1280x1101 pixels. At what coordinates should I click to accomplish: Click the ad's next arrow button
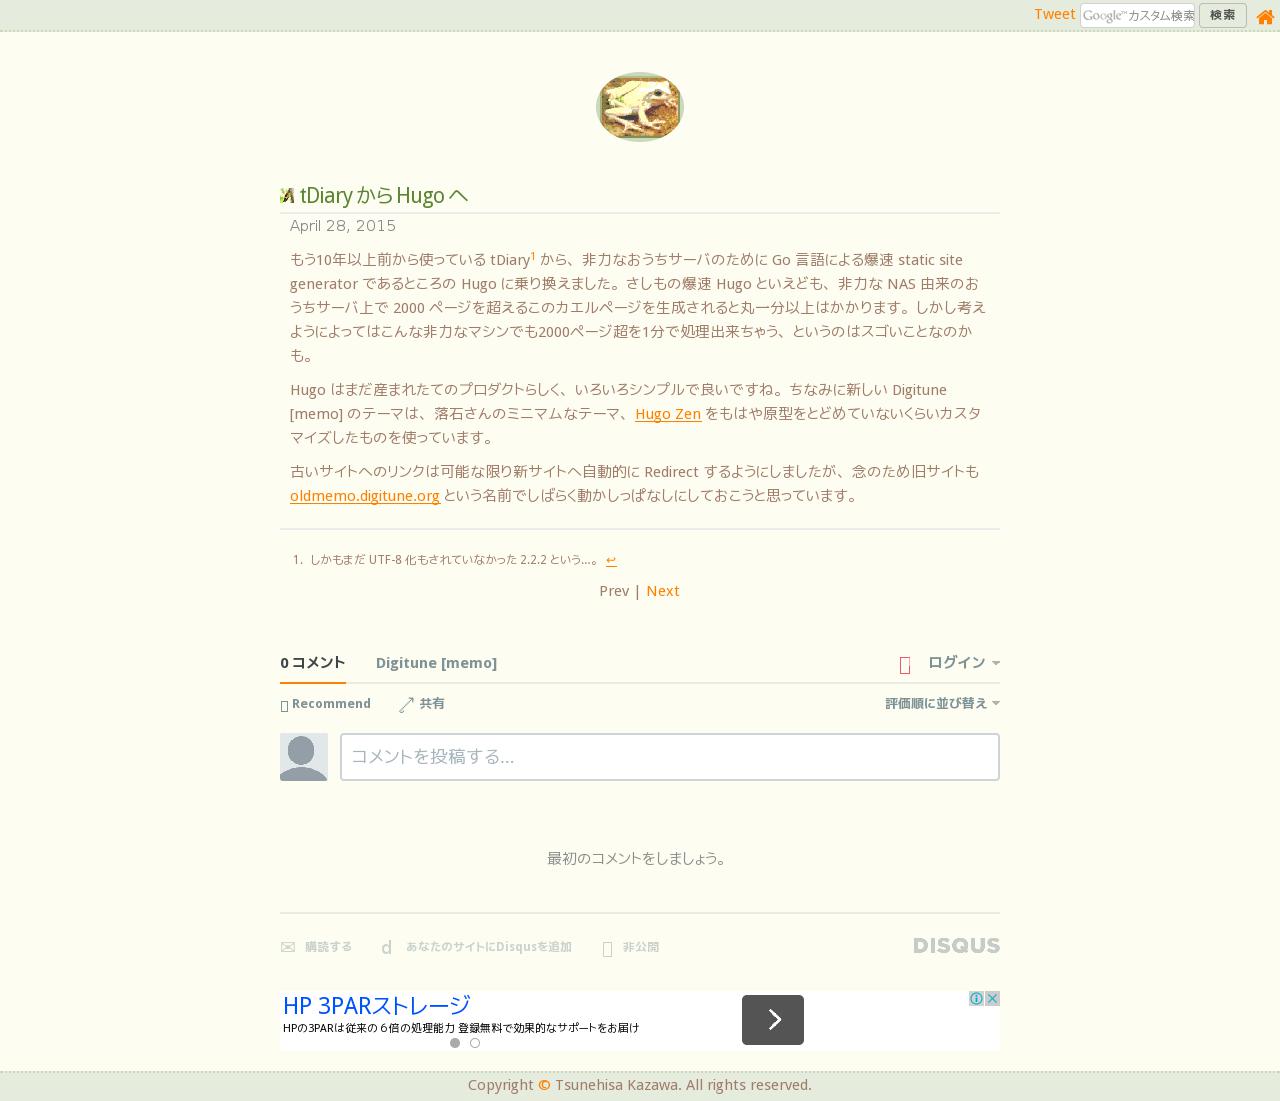point(773,1020)
